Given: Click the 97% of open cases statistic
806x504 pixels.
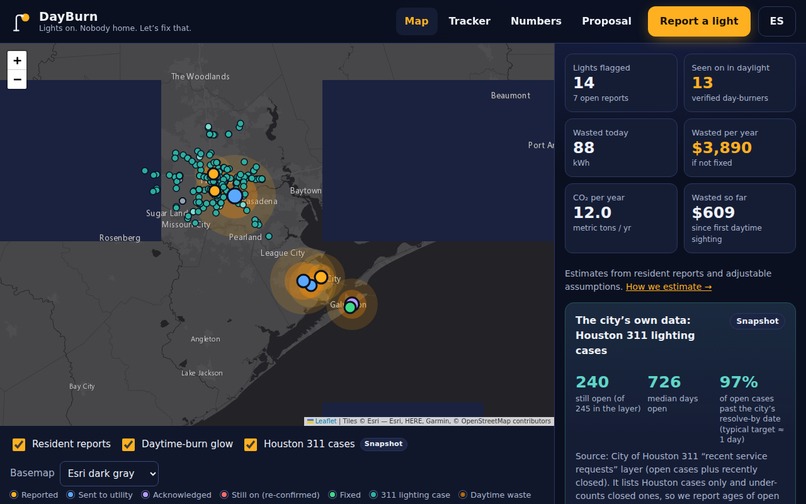Looking at the screenshot, I should (752, 408).
